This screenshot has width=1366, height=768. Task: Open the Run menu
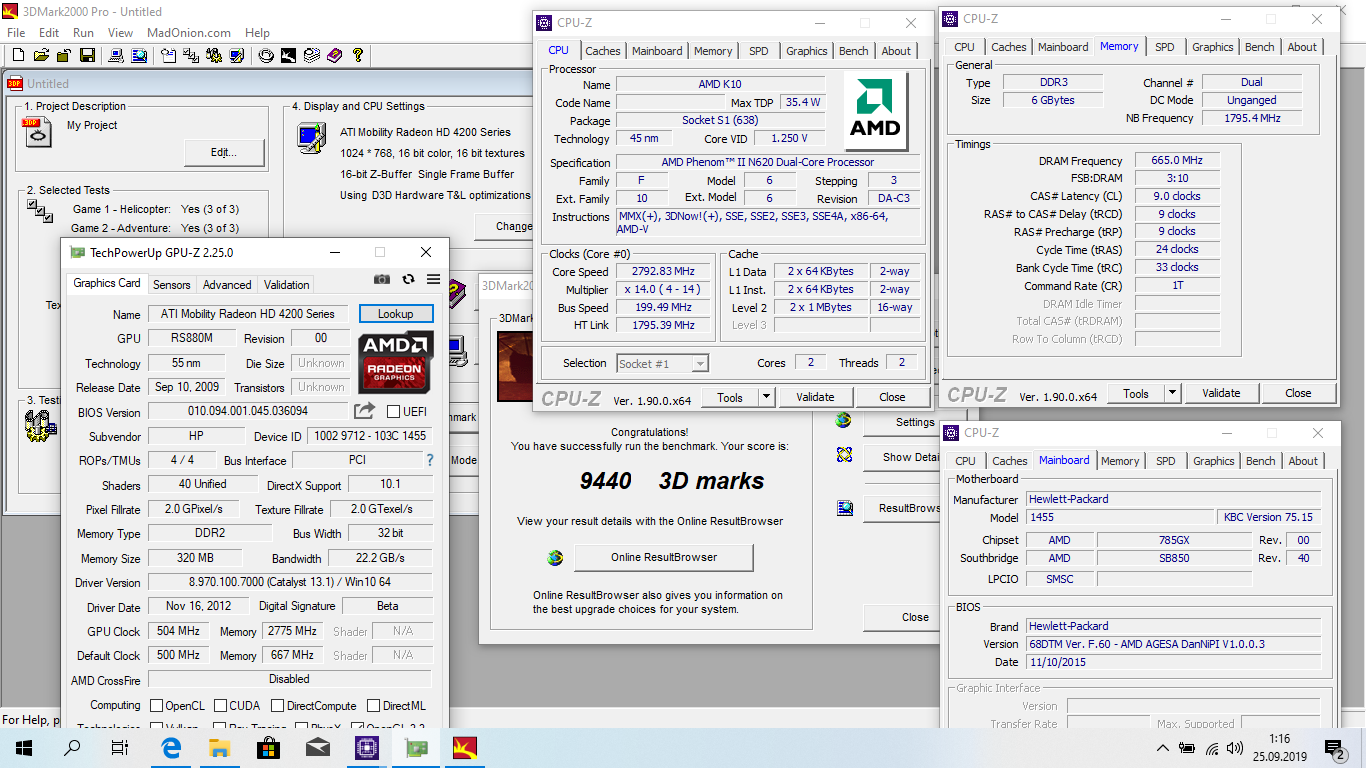tap(83, 32)
